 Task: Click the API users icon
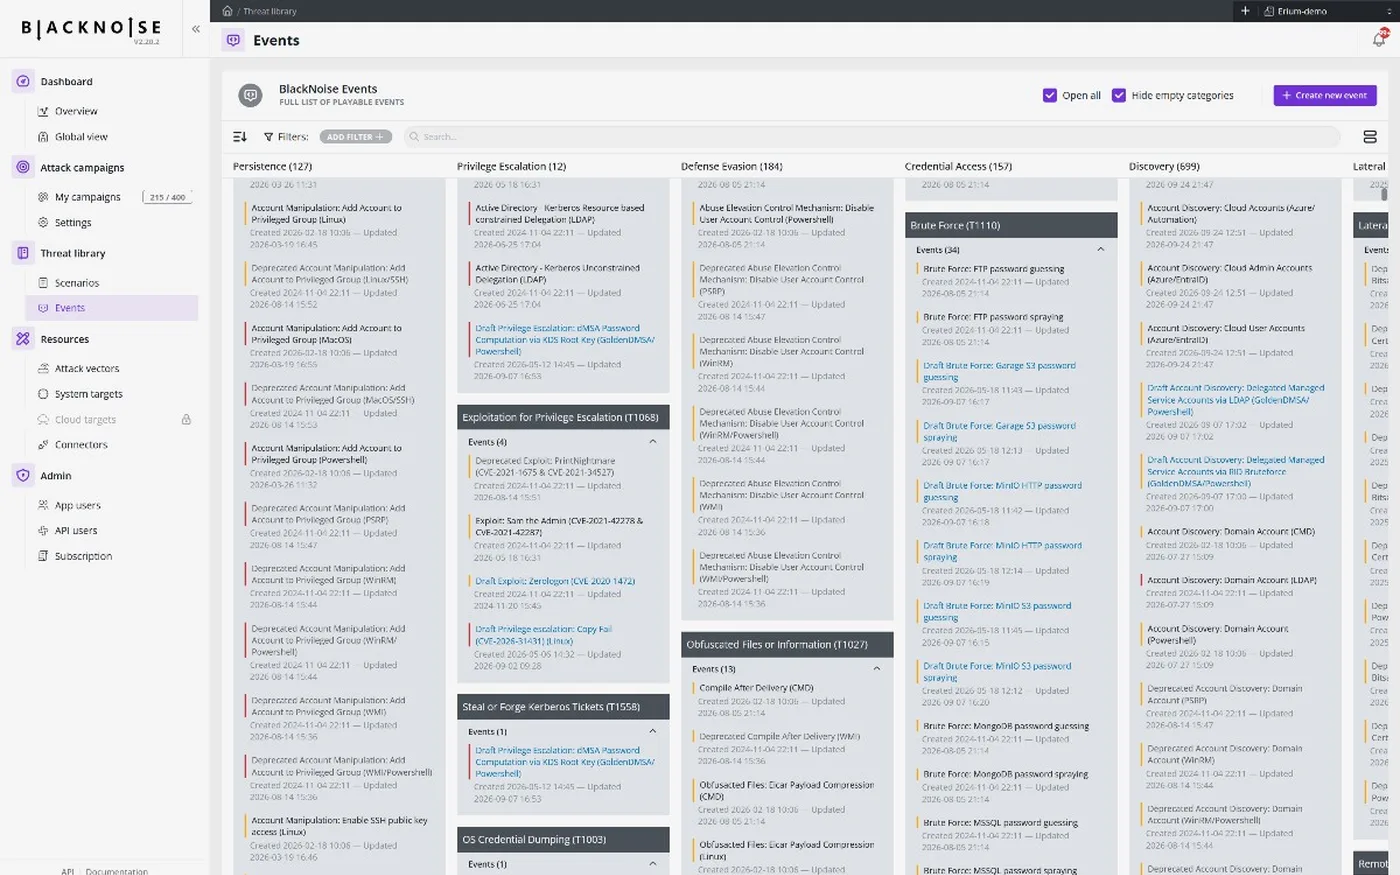tap(43, 531)
